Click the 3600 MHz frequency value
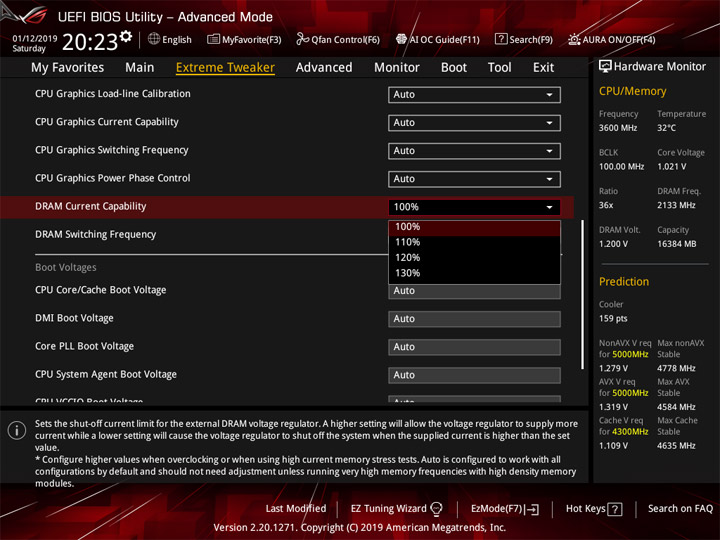720x540 pixels. click(618, 128)
